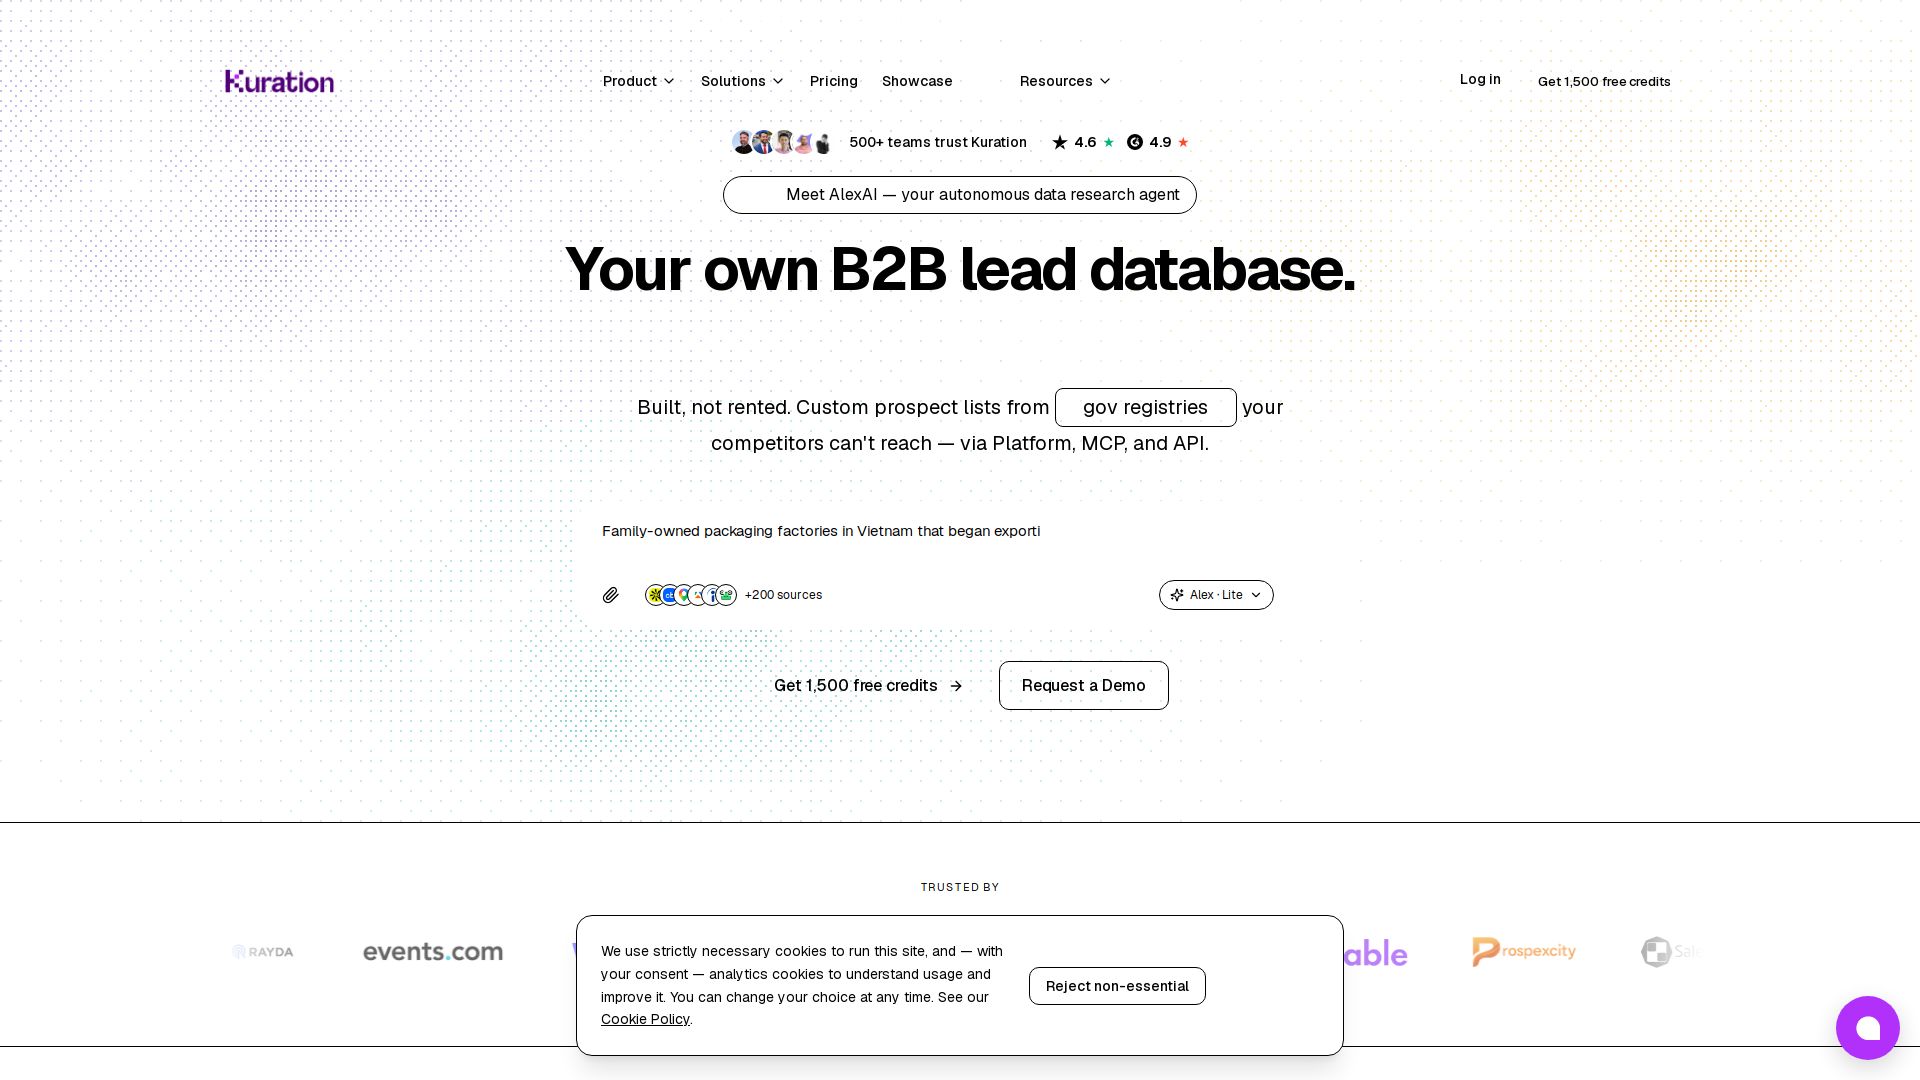
Task: Click the Log in link
Action: tap(1480, 79)
